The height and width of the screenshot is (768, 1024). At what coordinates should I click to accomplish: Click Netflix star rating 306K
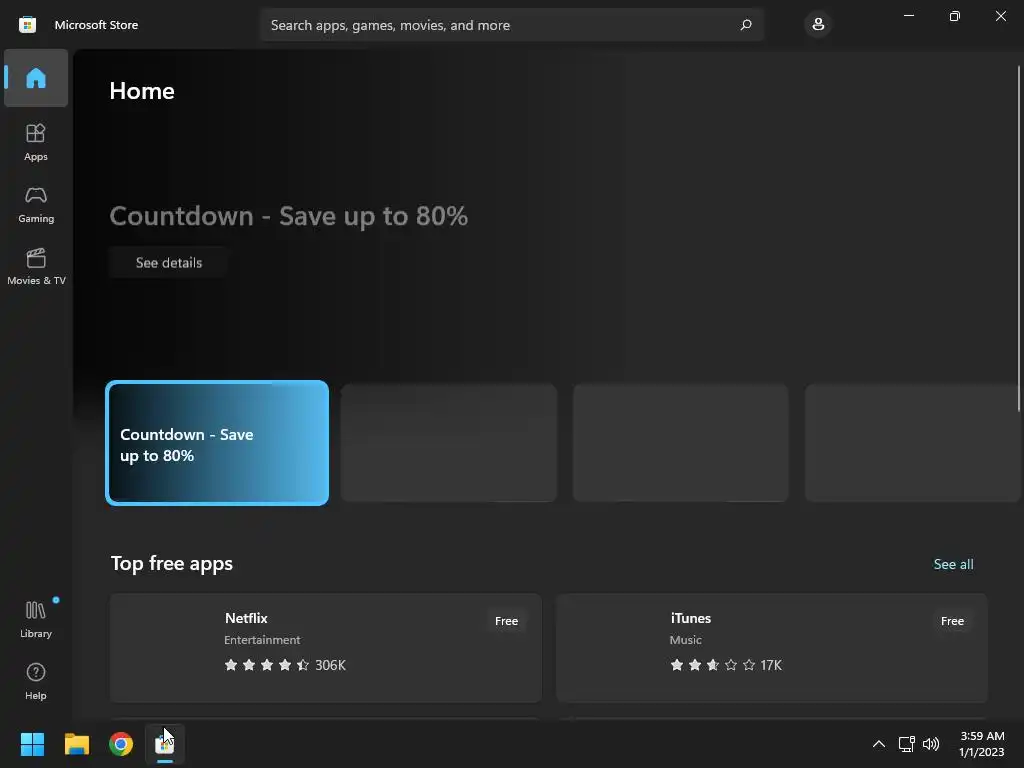tap(285, 665)
